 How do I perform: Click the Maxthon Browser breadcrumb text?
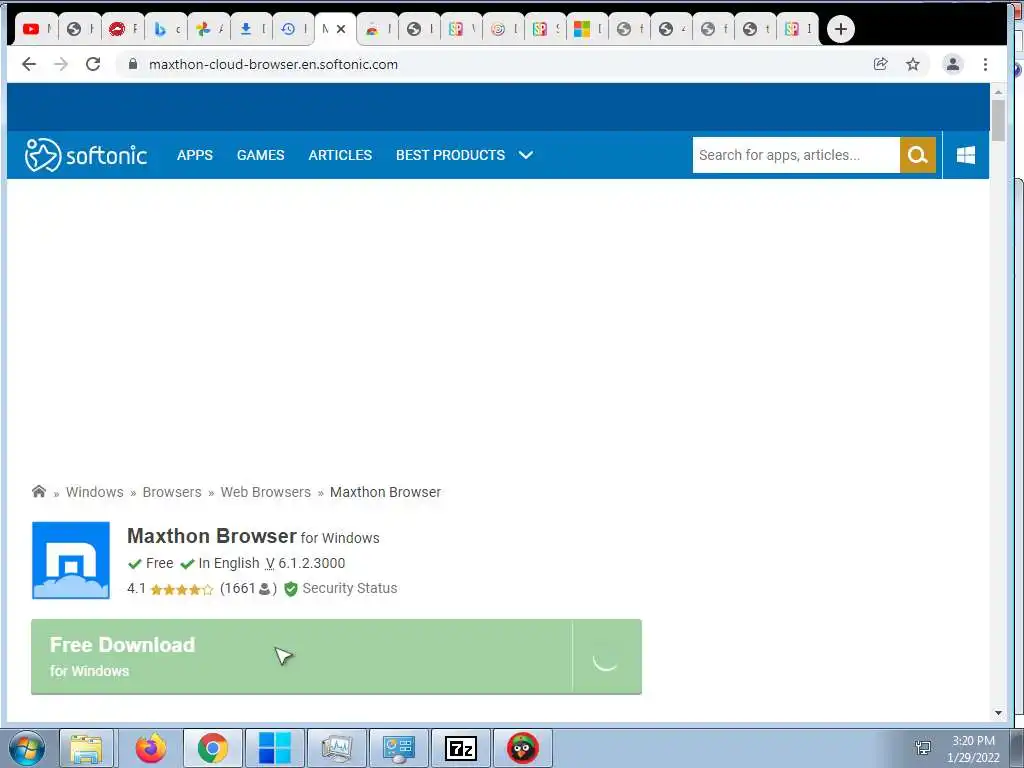click(x=385, y=492)
